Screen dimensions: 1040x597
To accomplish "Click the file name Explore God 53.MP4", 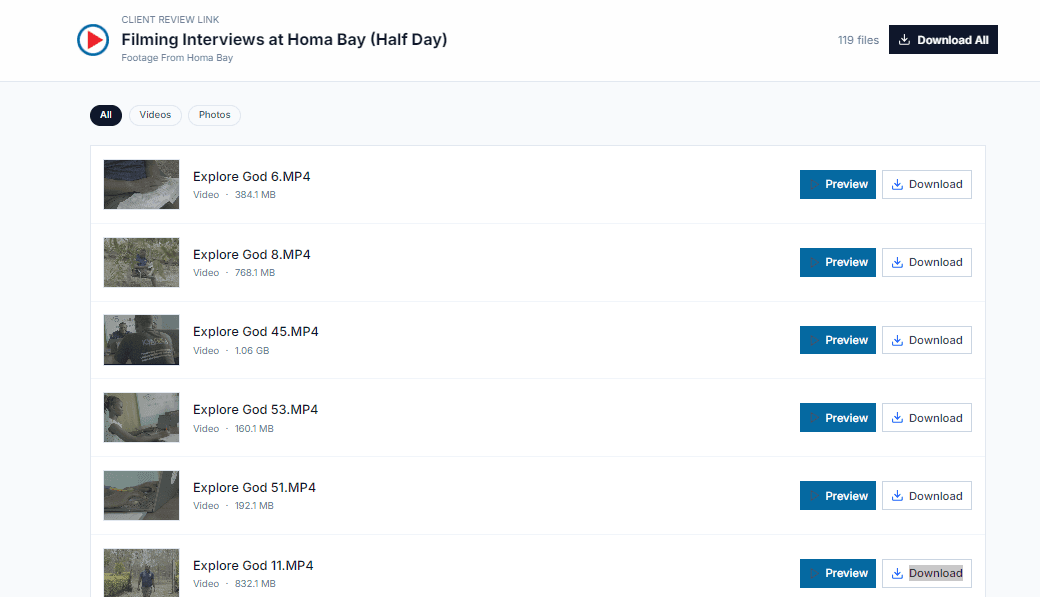I will pos(255,410).
